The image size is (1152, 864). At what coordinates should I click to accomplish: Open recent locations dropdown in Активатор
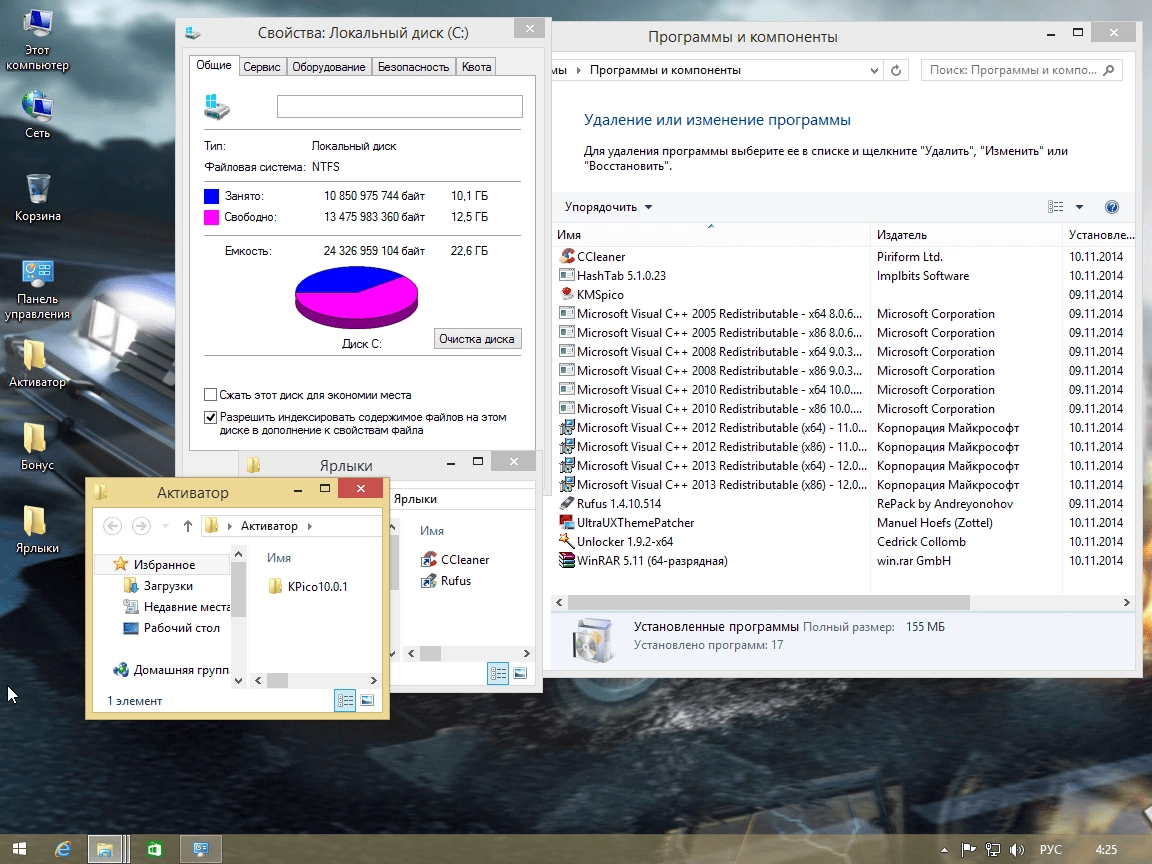(x=165, y=526)
